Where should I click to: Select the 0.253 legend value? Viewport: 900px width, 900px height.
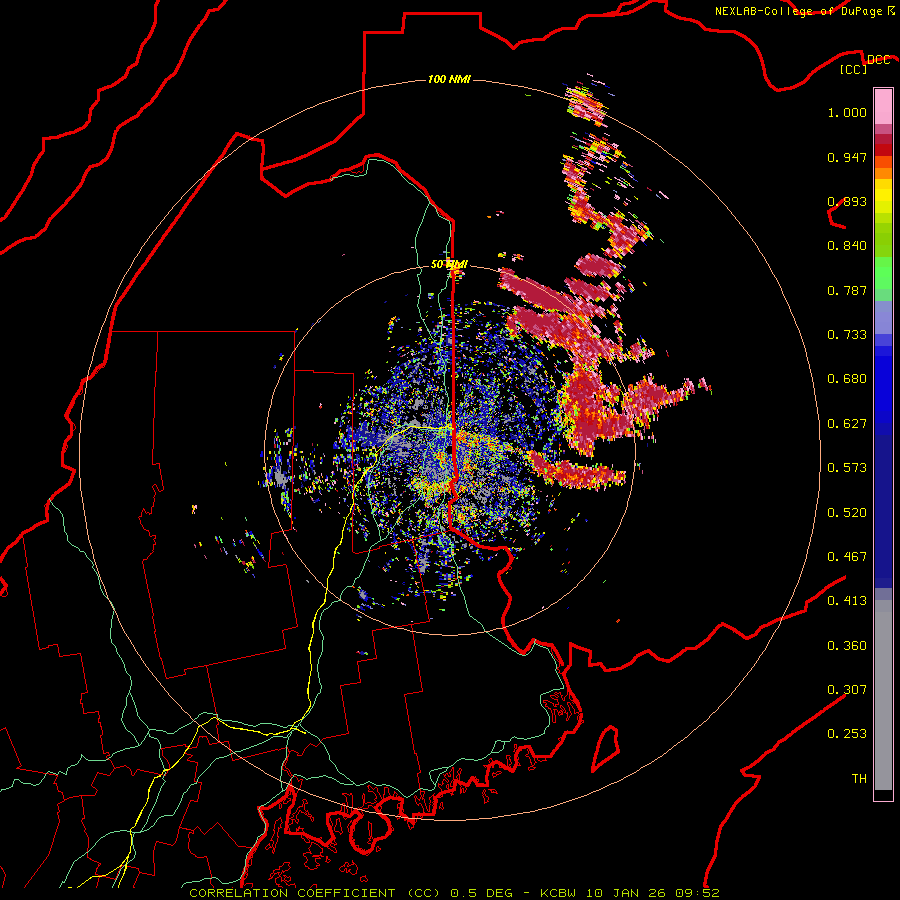click(x=847, y=734)
